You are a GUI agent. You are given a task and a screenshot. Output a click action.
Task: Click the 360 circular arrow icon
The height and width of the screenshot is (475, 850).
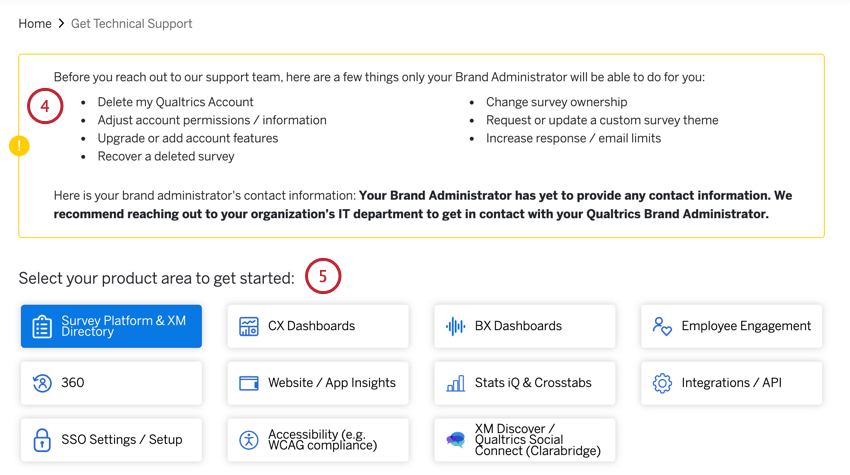click(x=42, y=383)
